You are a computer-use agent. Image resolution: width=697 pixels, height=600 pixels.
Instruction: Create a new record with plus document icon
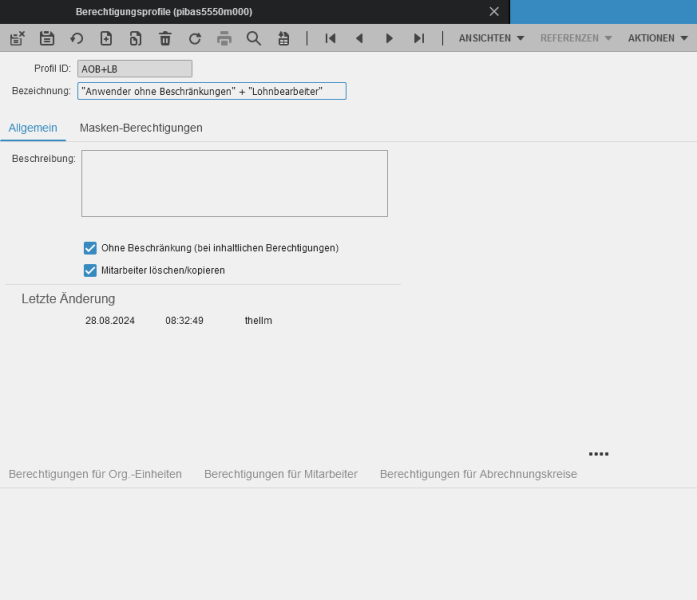106,38
